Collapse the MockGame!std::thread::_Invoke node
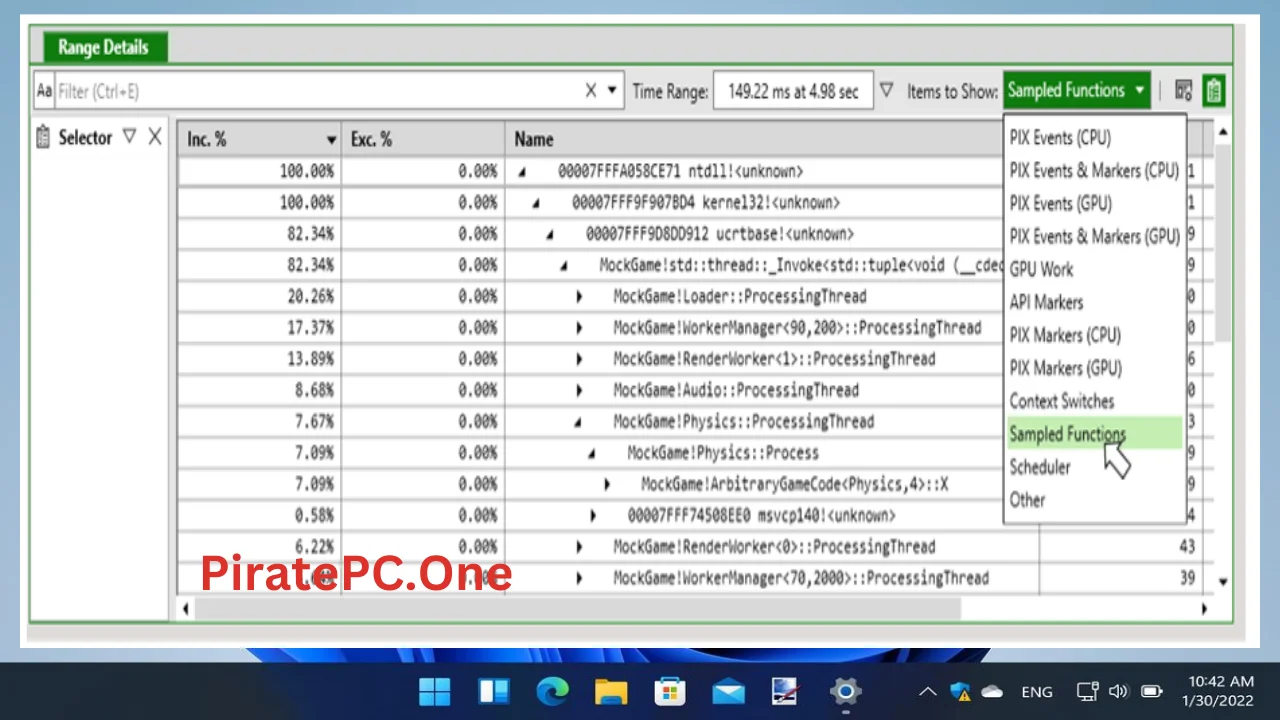Screen dimensions: 1280x720 [x=564, y=266]
